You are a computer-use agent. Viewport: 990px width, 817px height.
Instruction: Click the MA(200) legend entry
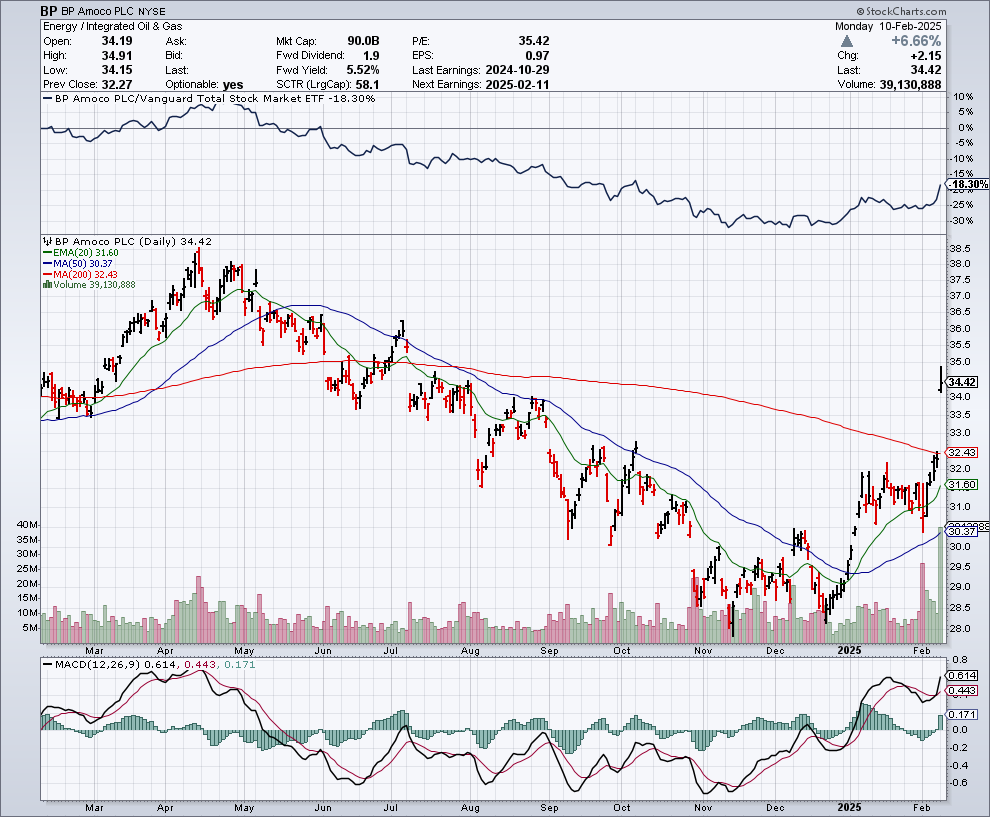(x=80, y=275)
